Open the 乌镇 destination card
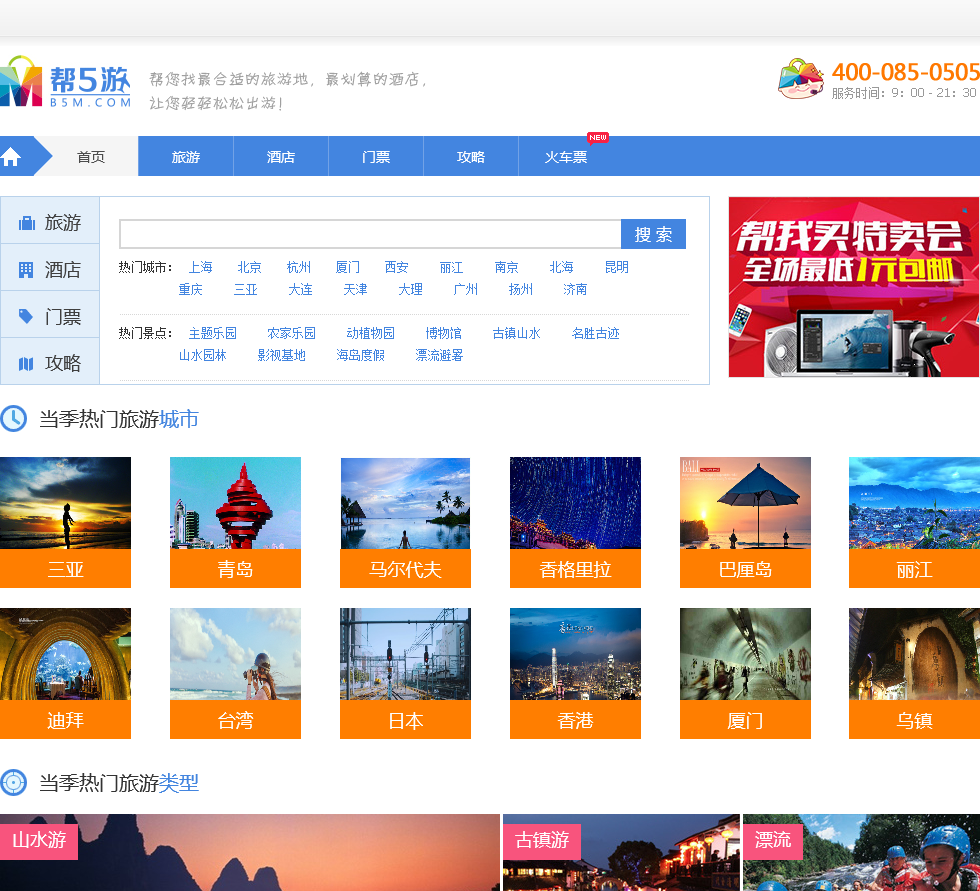 pos(914,674)
